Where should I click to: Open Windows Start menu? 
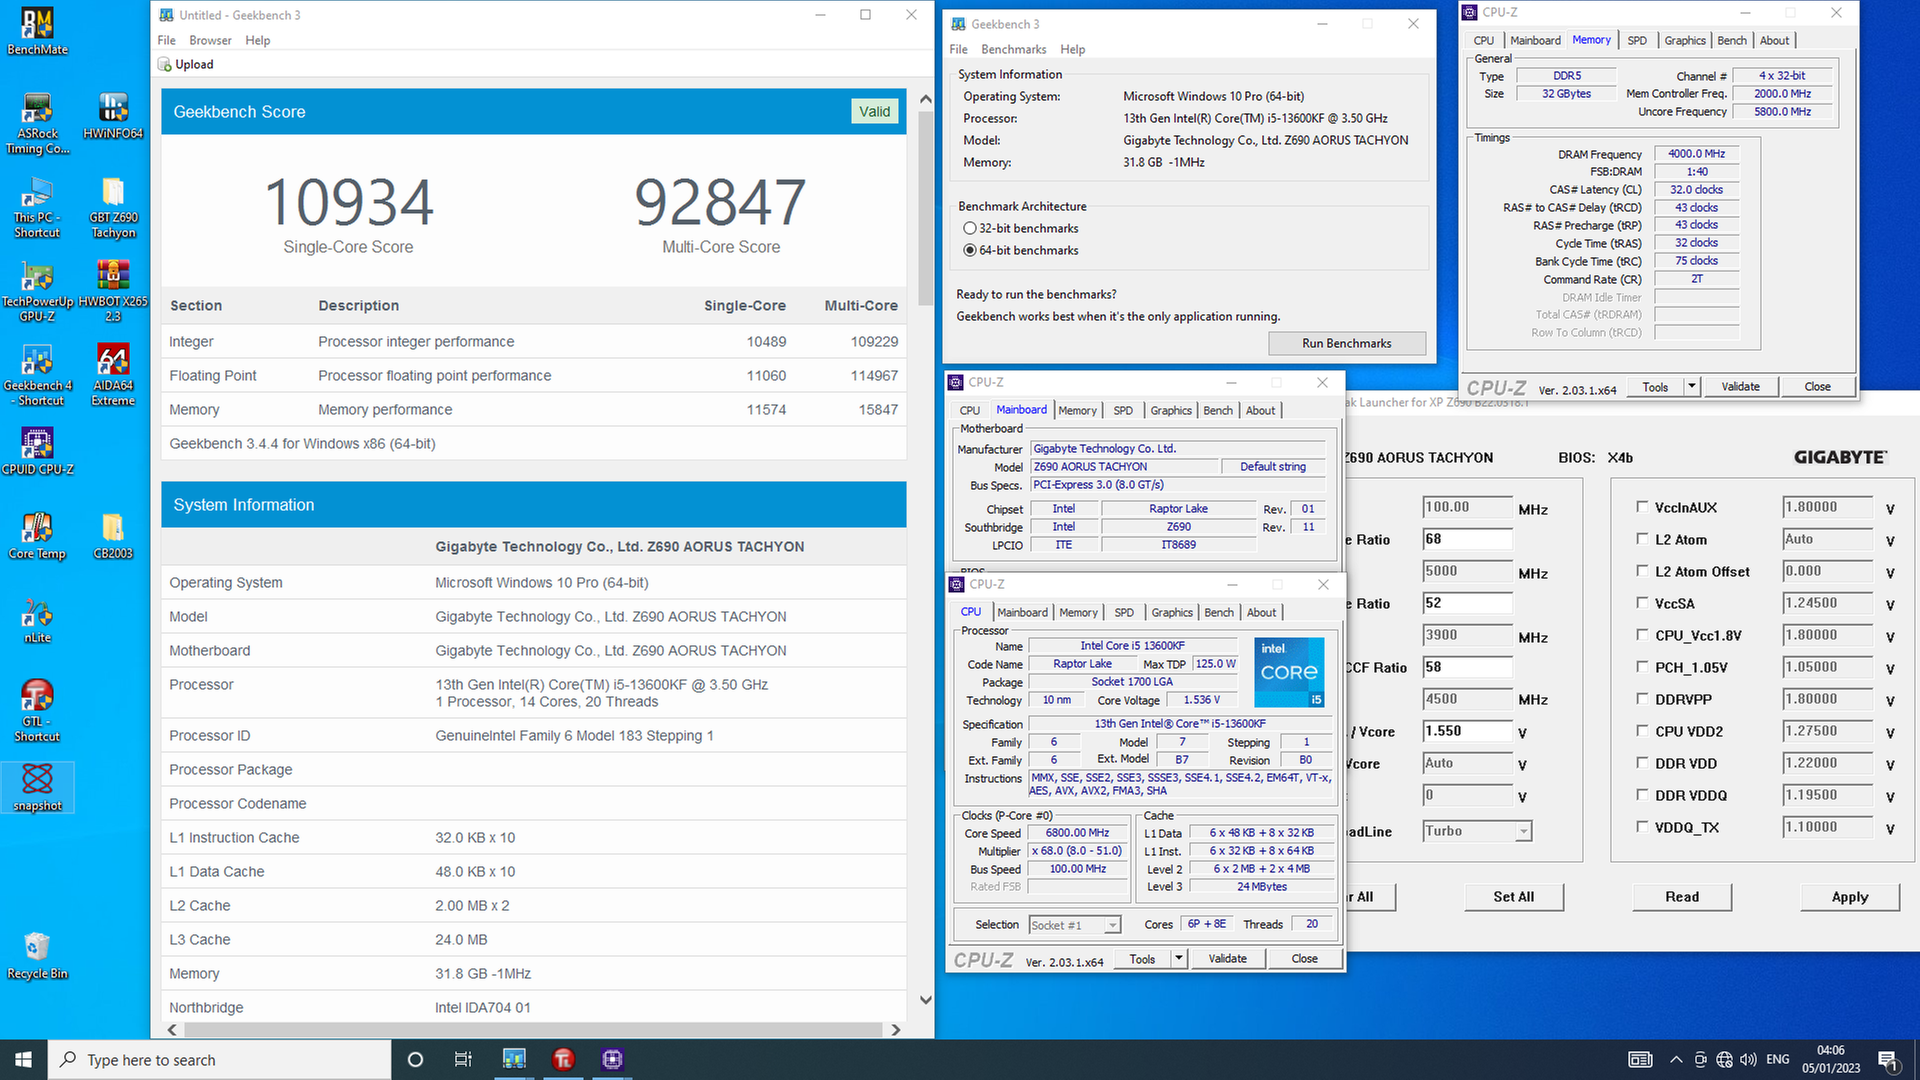click(x=23, y=1059)
